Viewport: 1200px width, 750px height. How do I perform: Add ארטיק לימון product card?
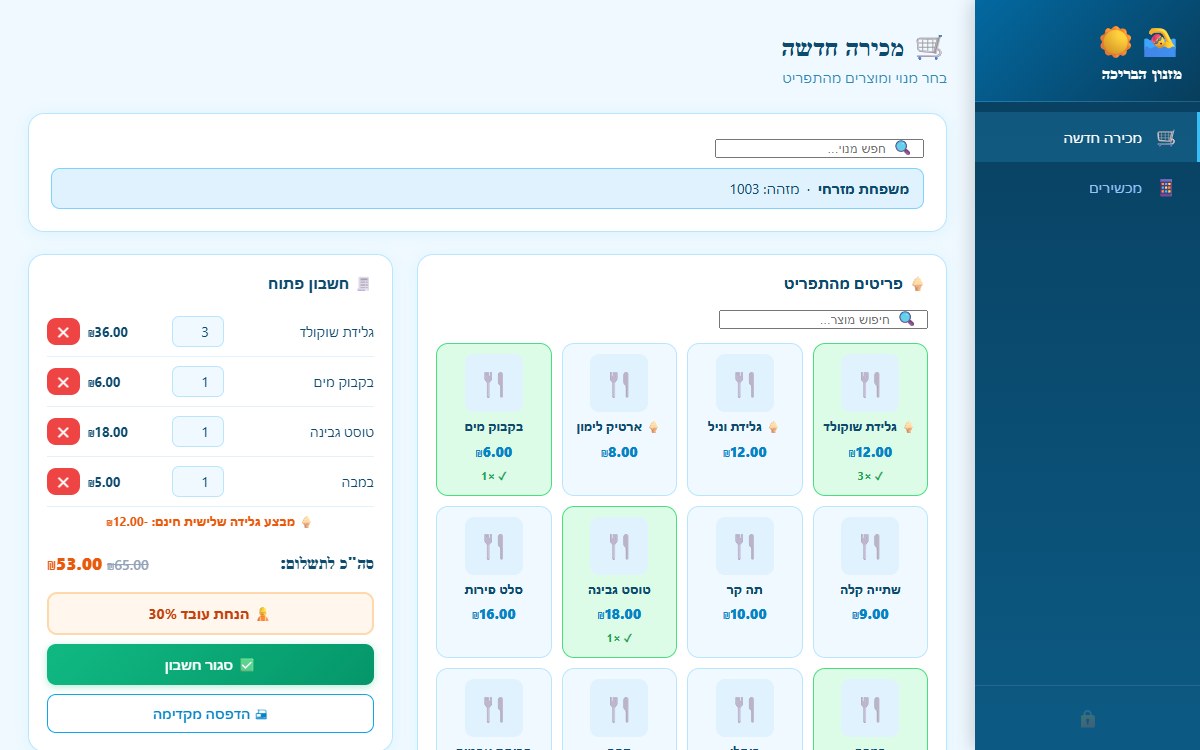coord(619,419)
